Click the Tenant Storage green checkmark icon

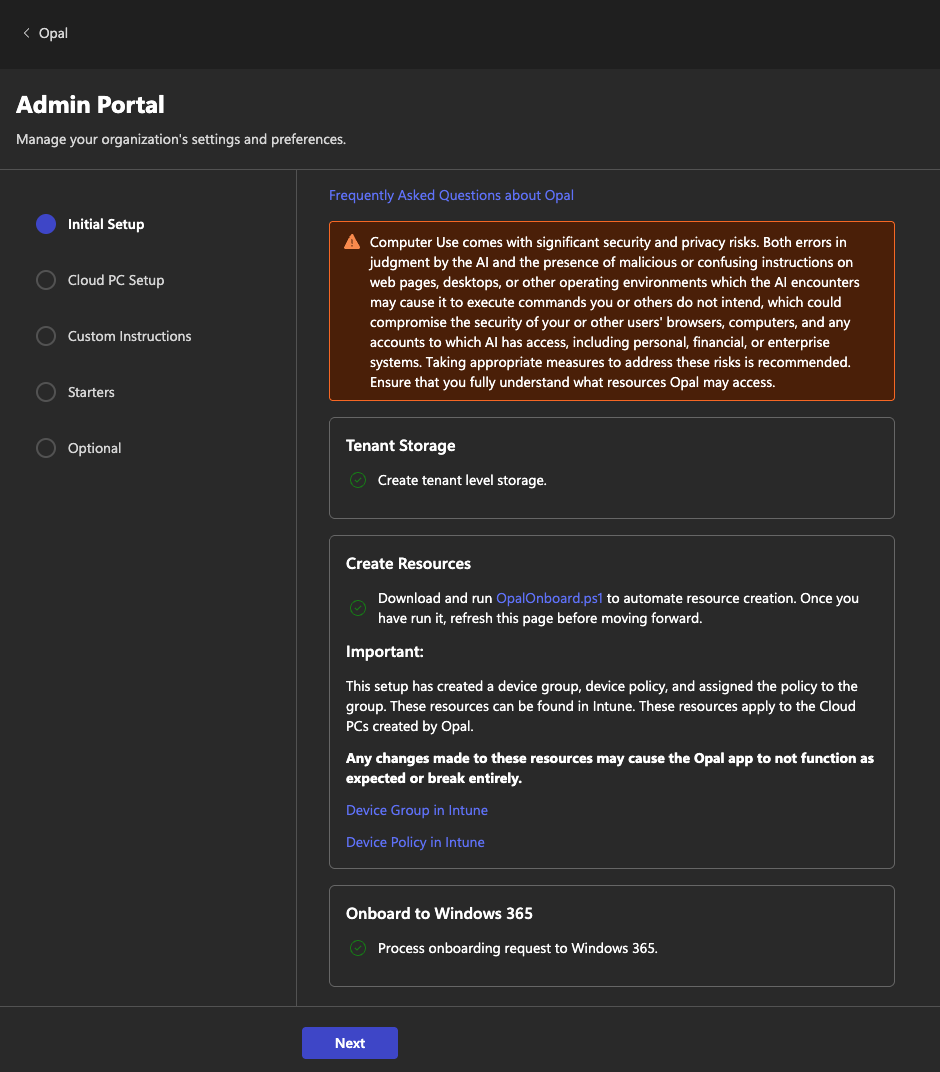[x=358, y=480]
